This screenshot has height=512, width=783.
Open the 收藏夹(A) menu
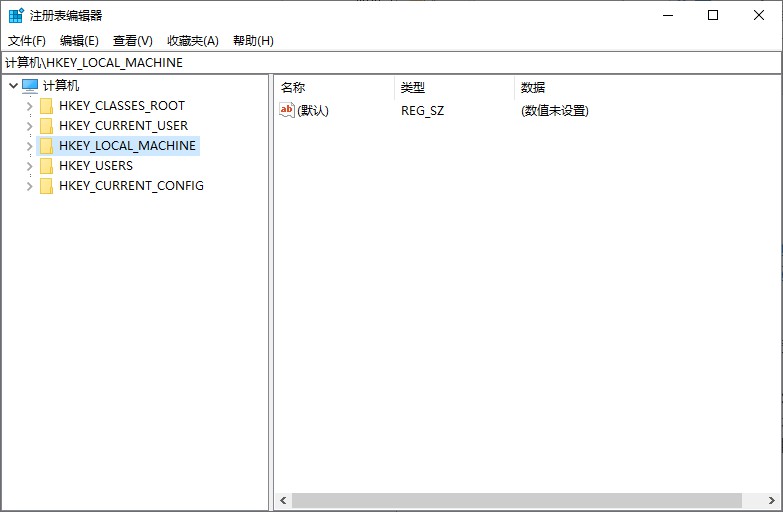[x=192, y=40]
